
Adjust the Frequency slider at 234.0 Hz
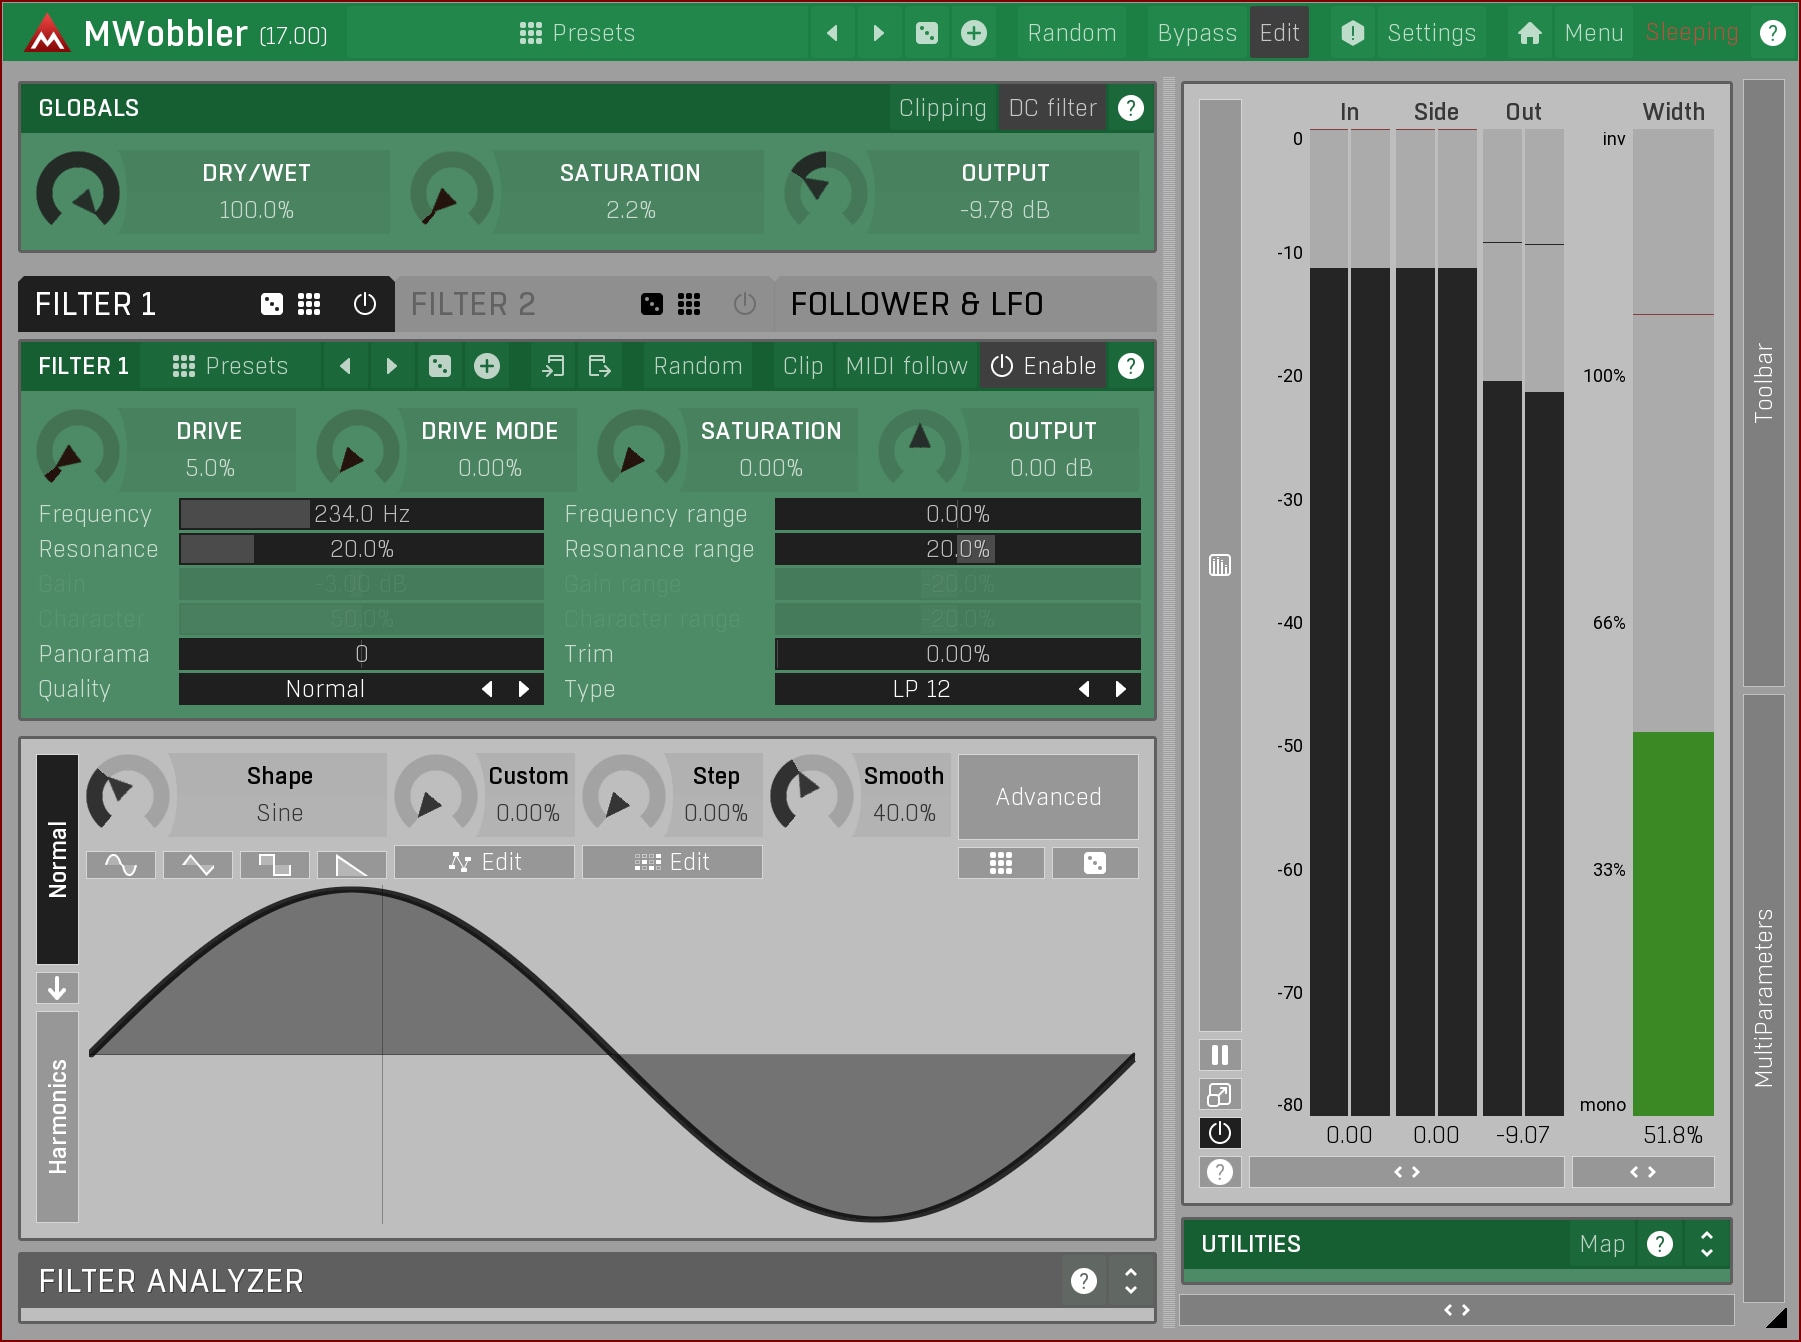click(361, 514)
